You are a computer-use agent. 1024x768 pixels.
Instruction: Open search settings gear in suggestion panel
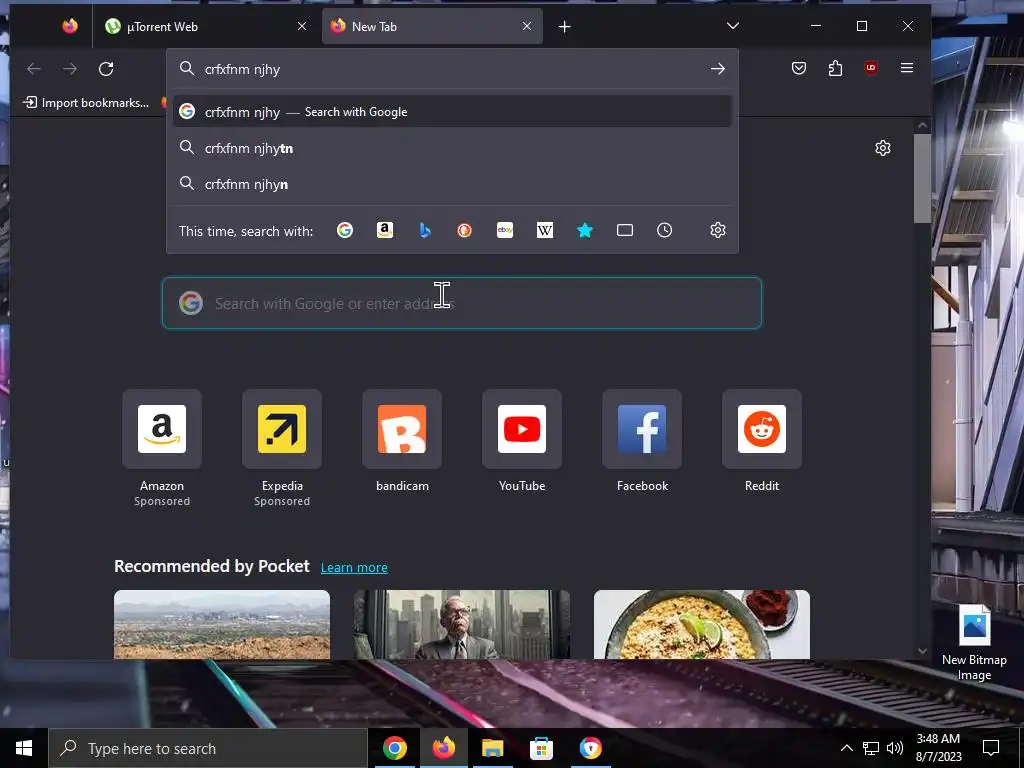point(718,230)
